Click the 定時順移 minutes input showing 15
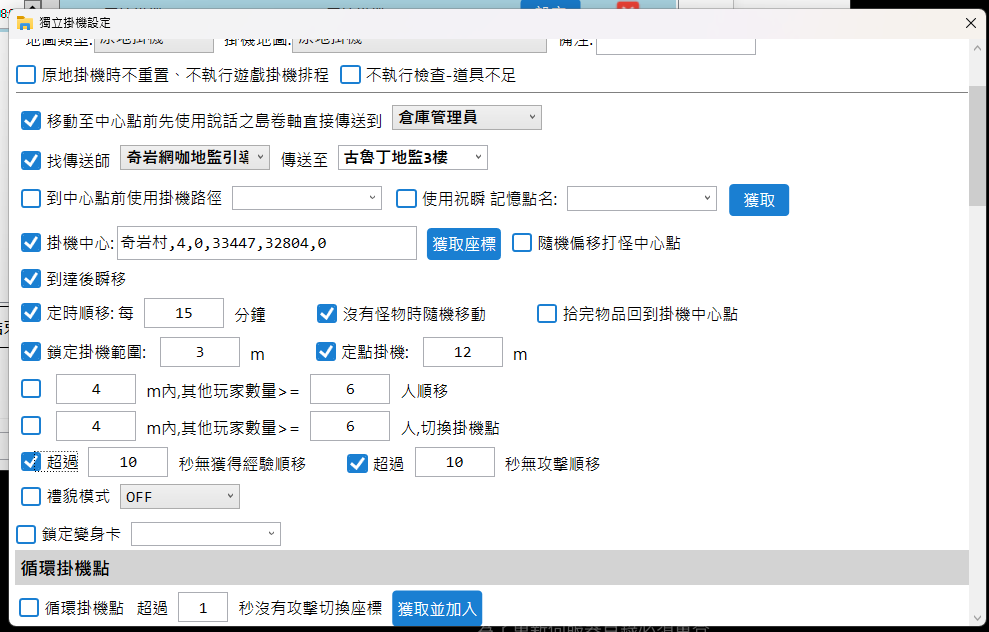Screen dimensions: 989x632 pos(184,313)
